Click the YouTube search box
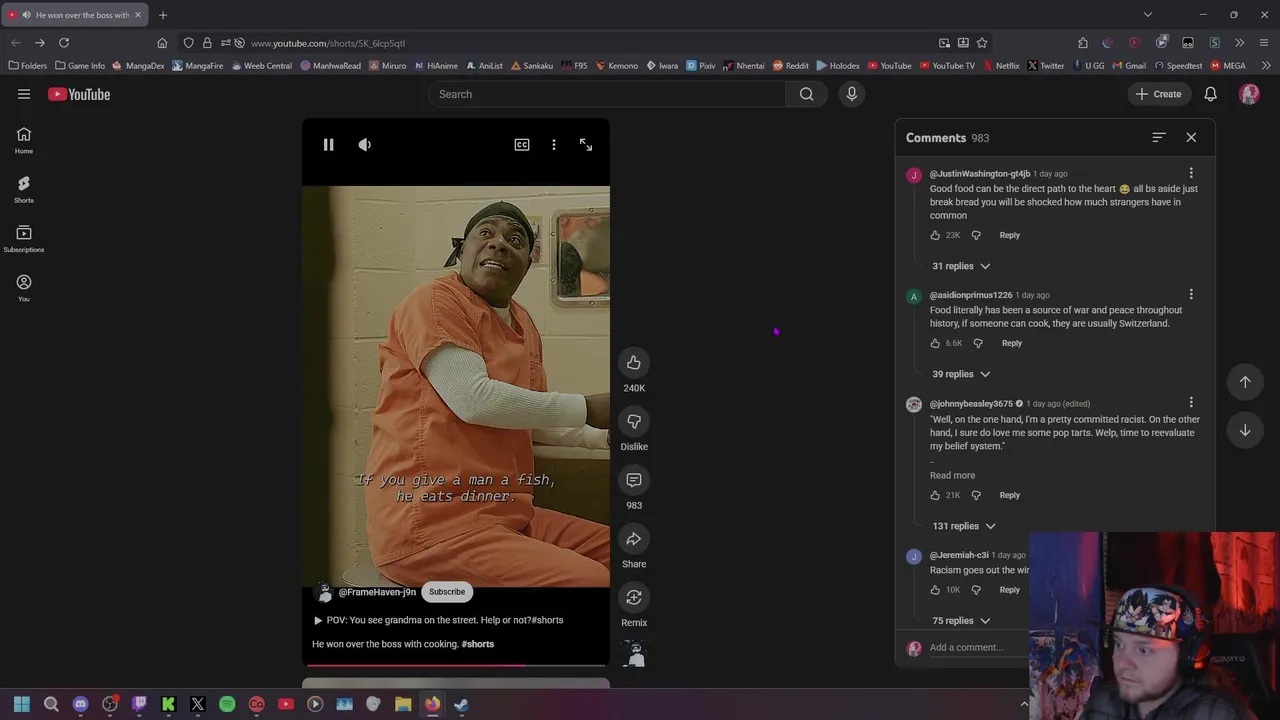 [x=607, y=94]
